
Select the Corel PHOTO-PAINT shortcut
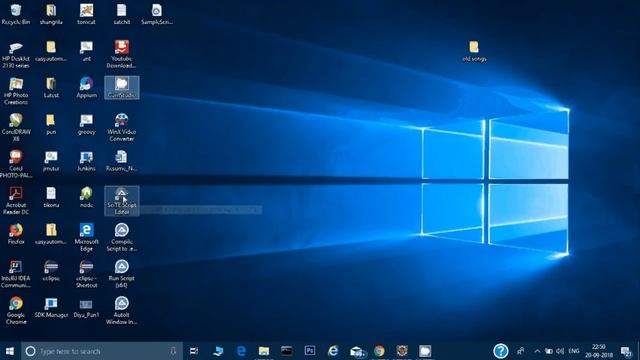(16, 164)
